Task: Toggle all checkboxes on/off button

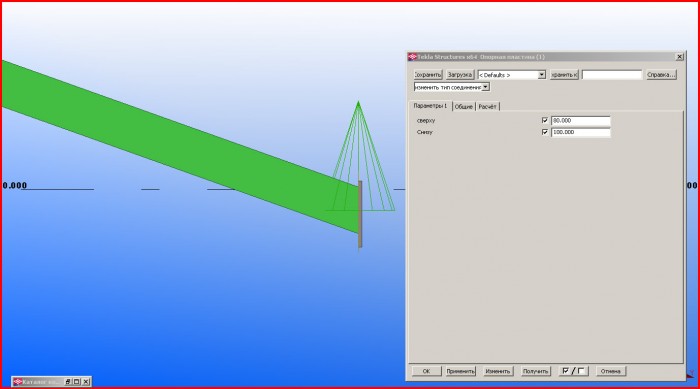Action: pos(574,371)
